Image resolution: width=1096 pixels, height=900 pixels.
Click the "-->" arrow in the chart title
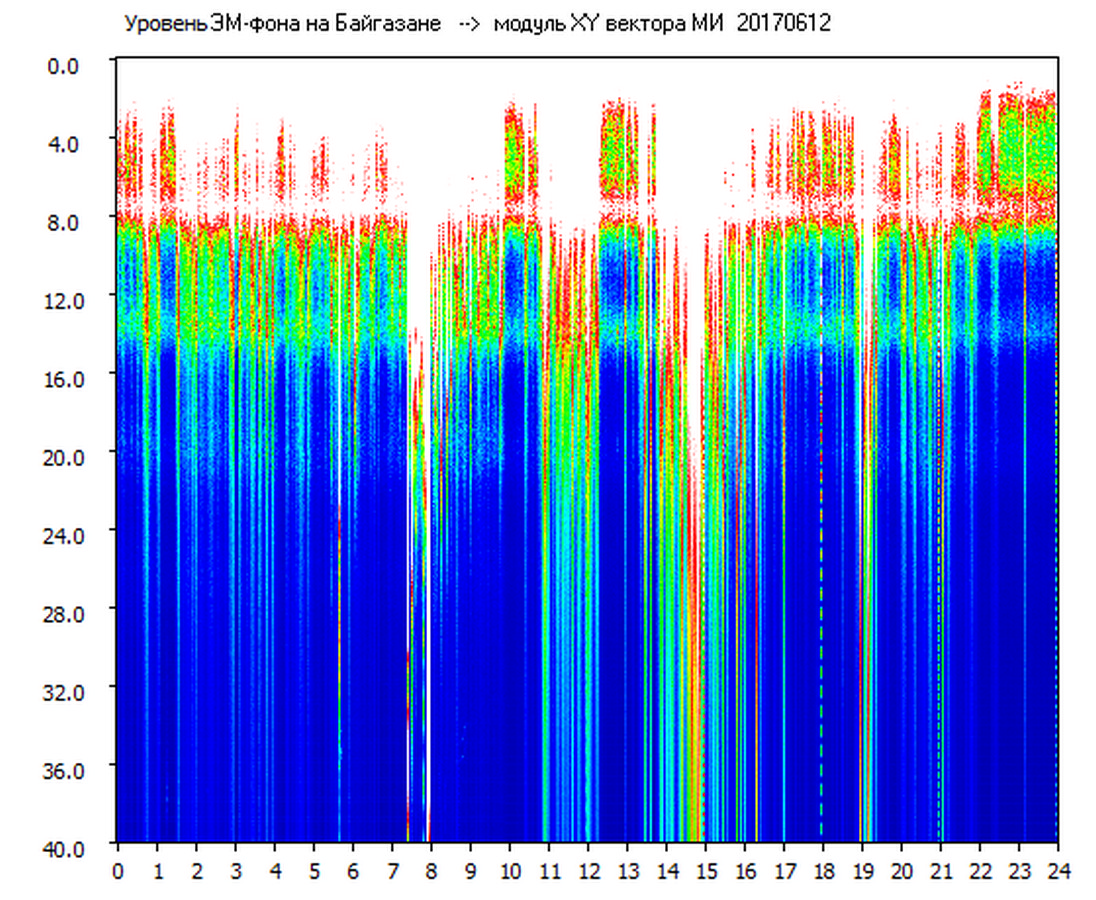[x=469, y=23]
